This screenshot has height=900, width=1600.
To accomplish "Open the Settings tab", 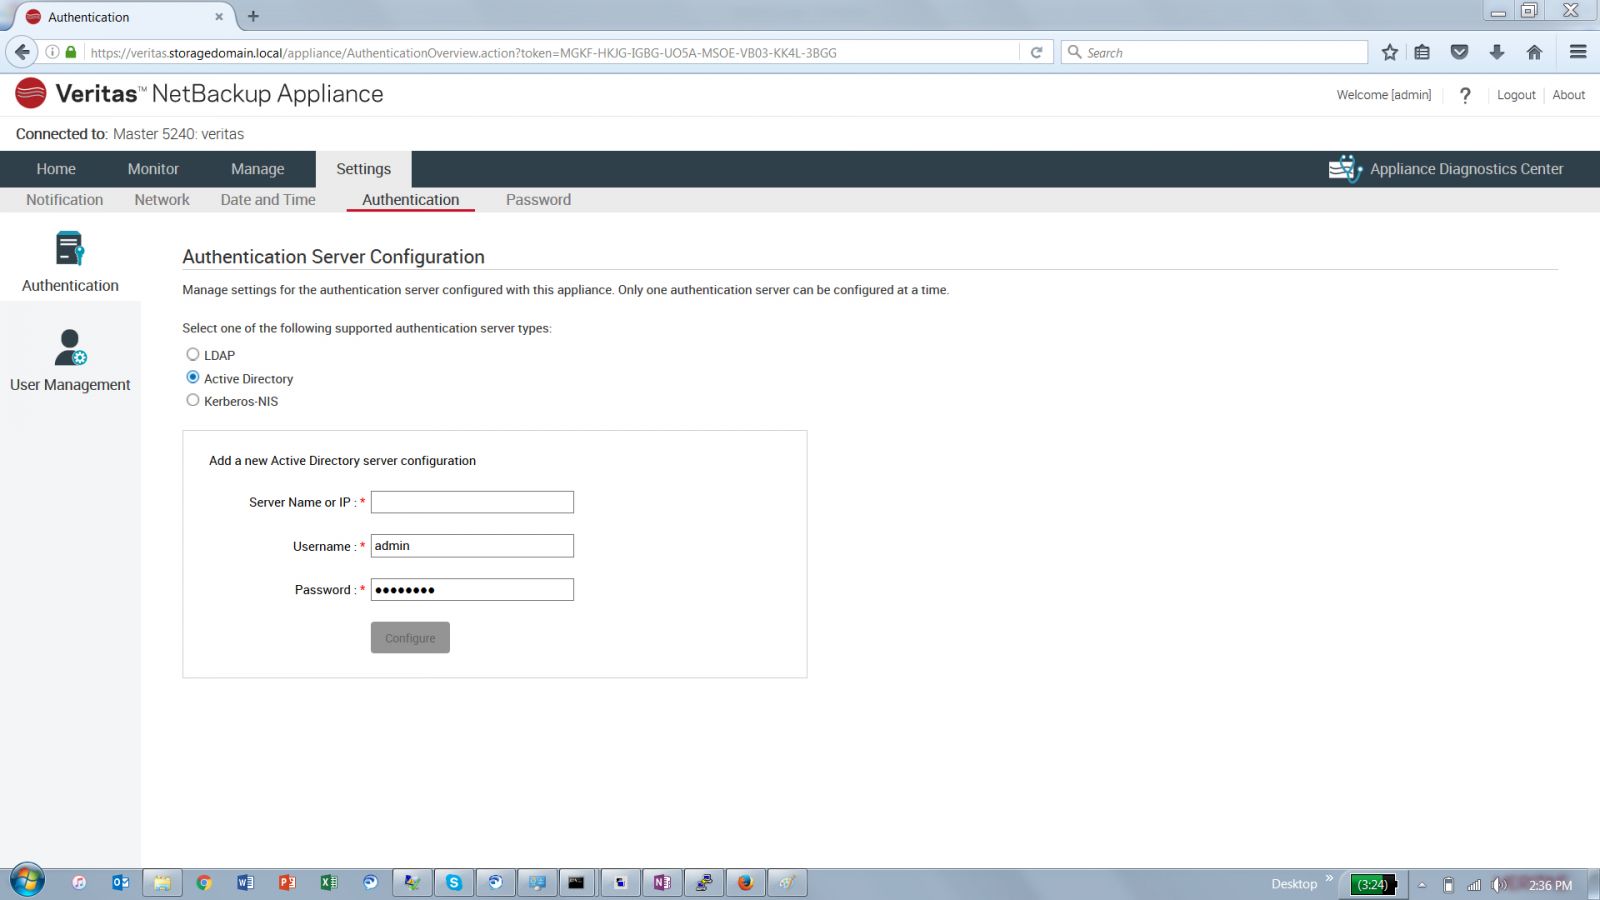I will coord(364,169).
